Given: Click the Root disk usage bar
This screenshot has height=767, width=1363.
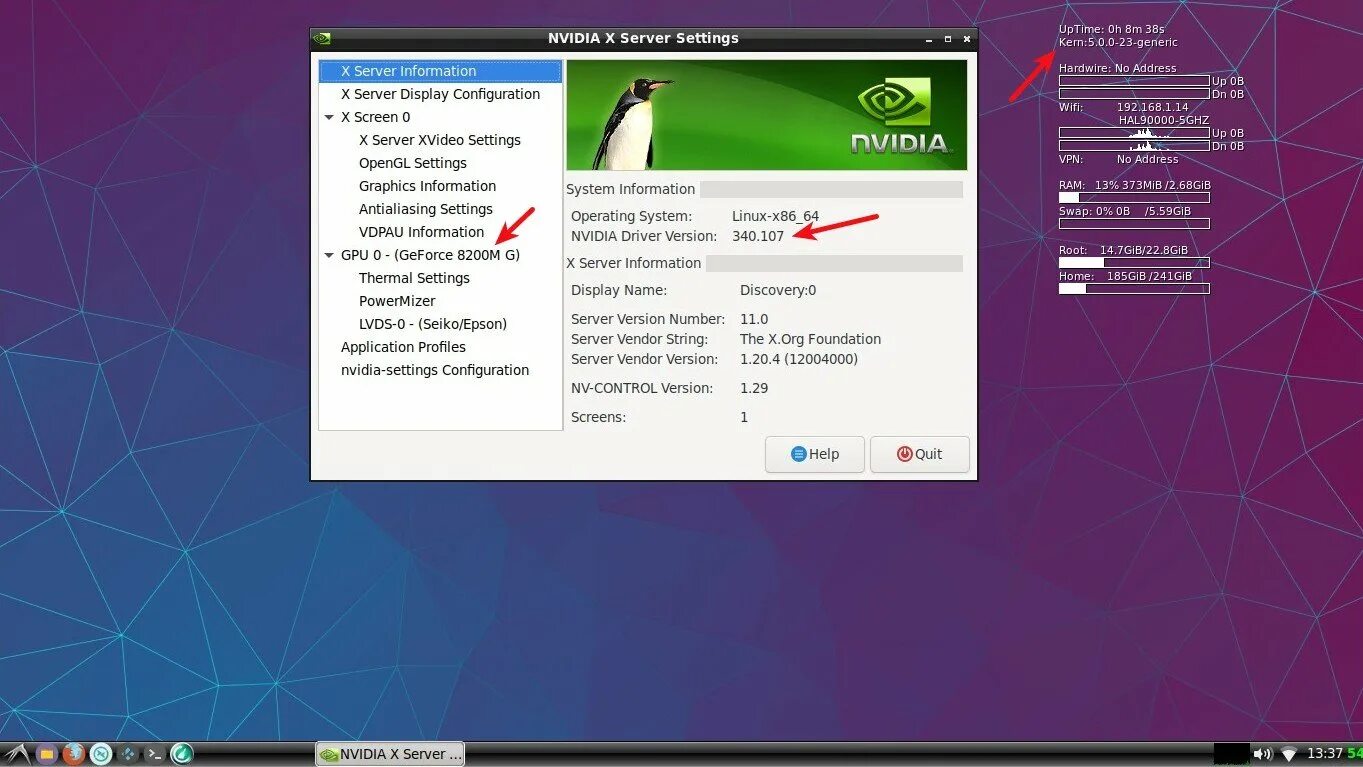Looking at the screenshot, I should (x=1134, y=263).
